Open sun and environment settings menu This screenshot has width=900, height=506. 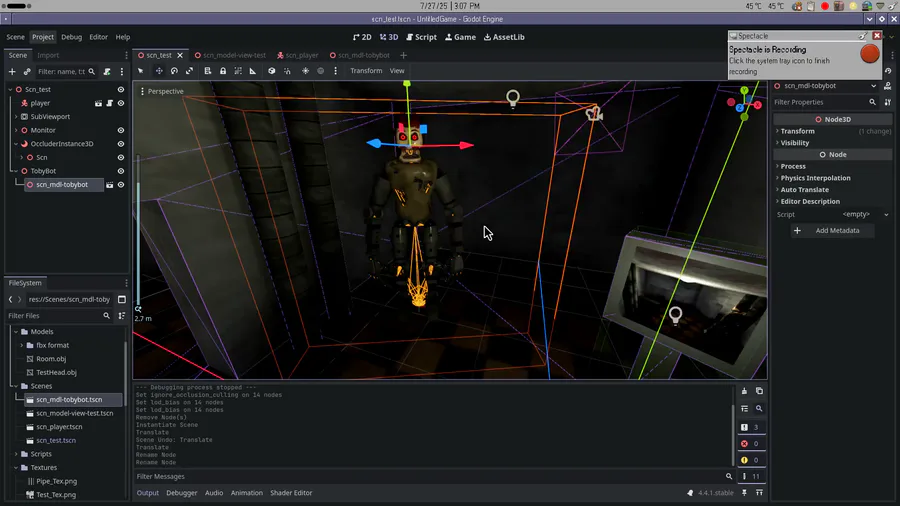click(x=336, y=71)
